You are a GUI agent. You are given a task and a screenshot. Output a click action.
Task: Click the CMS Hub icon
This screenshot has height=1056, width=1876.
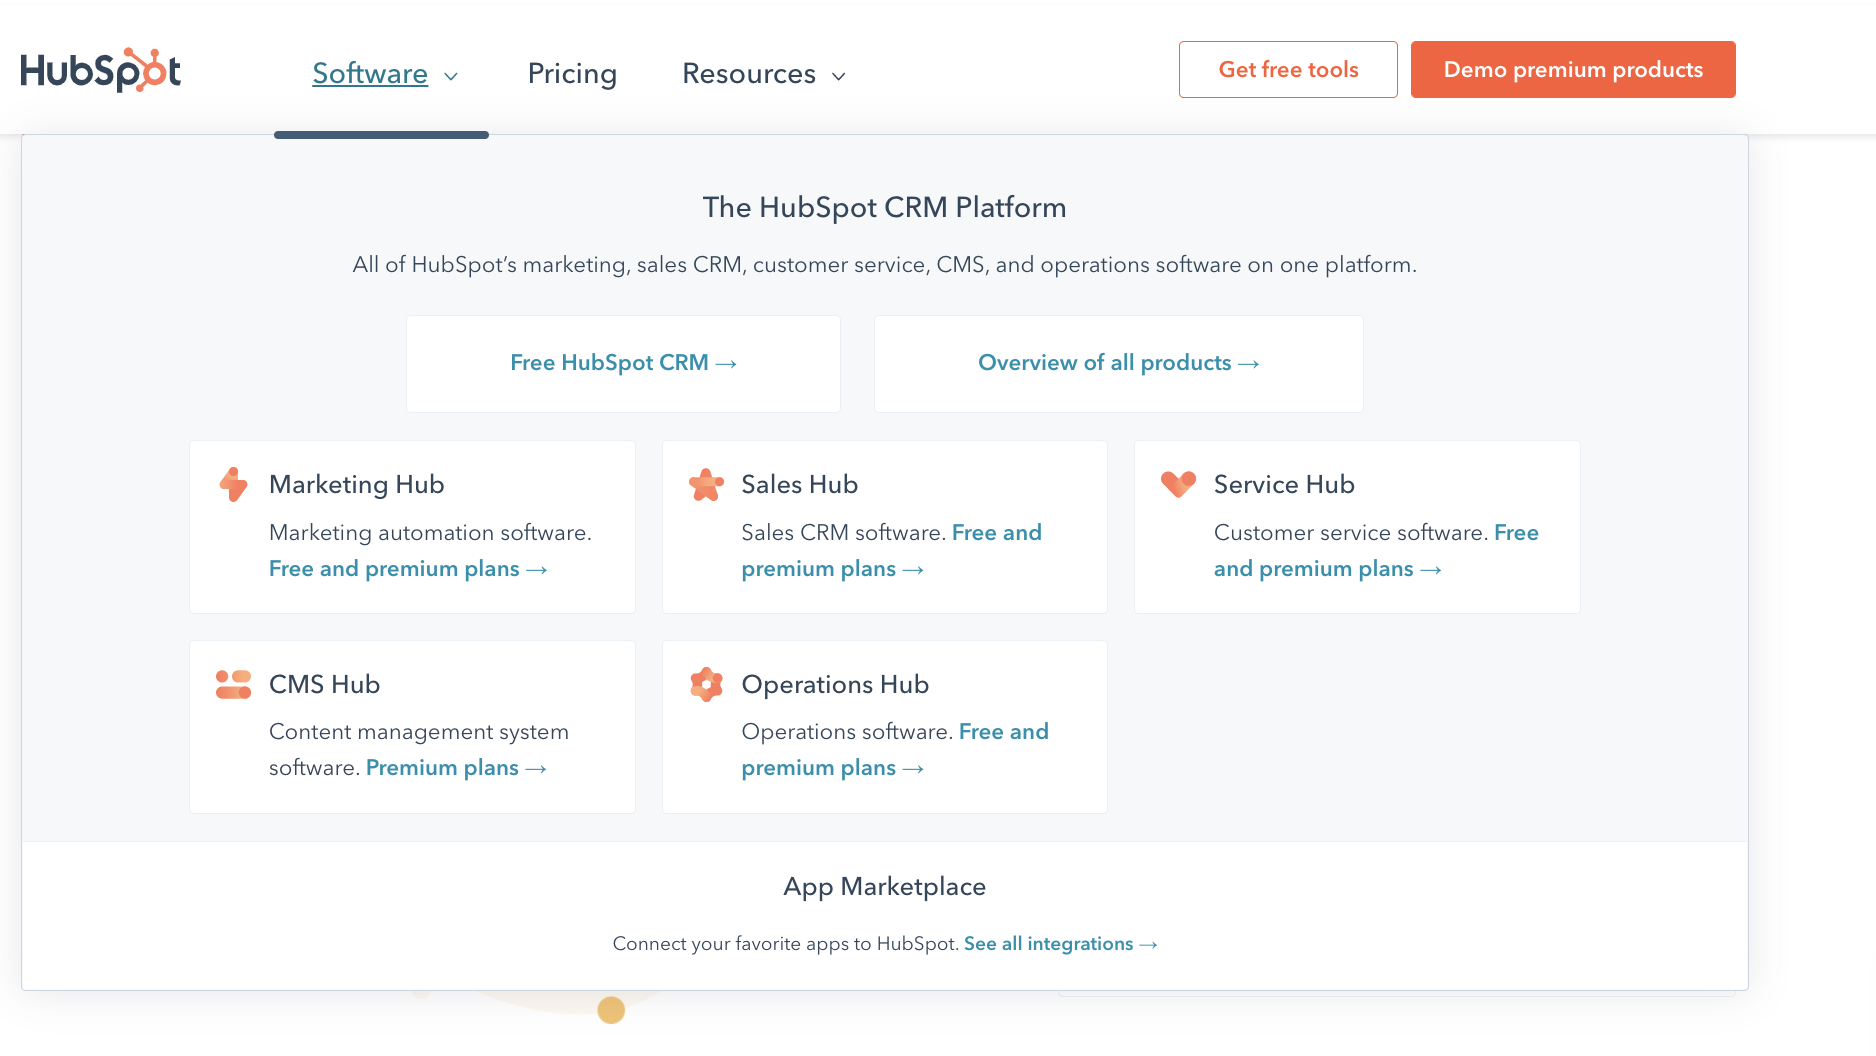pyautogui.click(x=233, y=684)
